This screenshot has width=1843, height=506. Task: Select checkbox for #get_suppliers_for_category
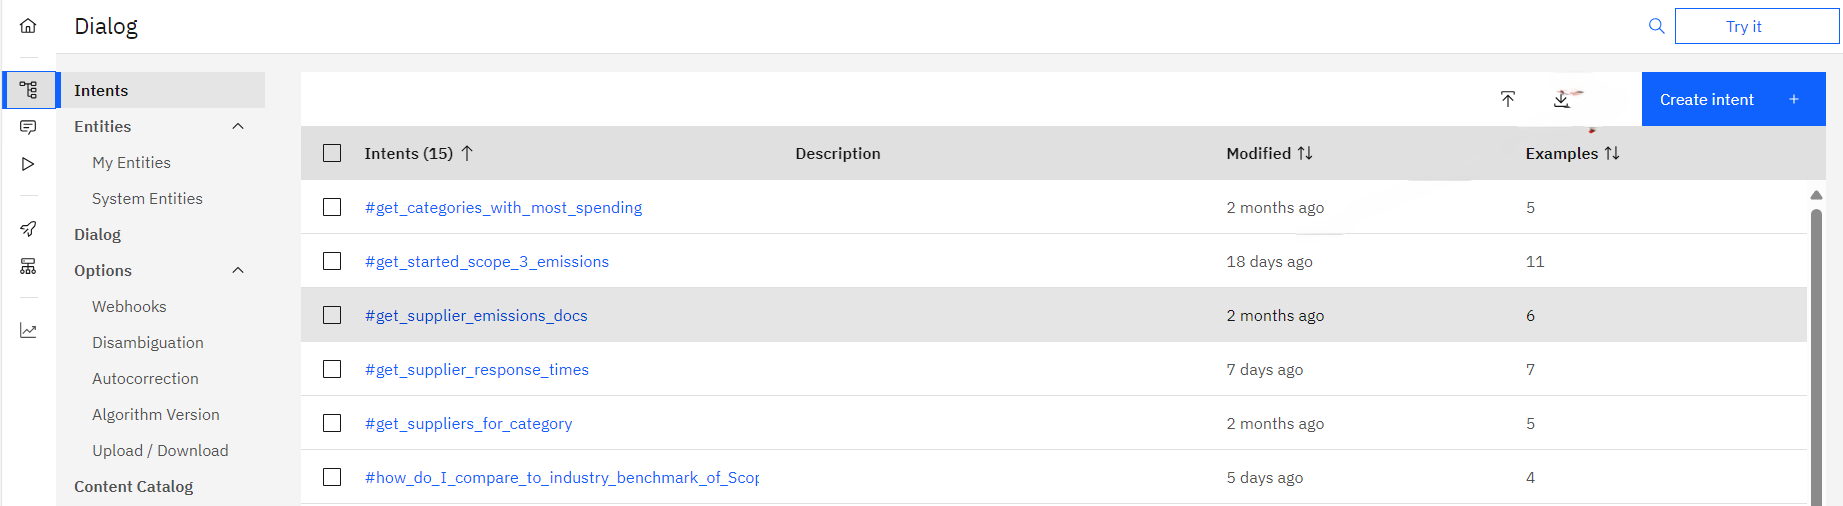point(332,423)
